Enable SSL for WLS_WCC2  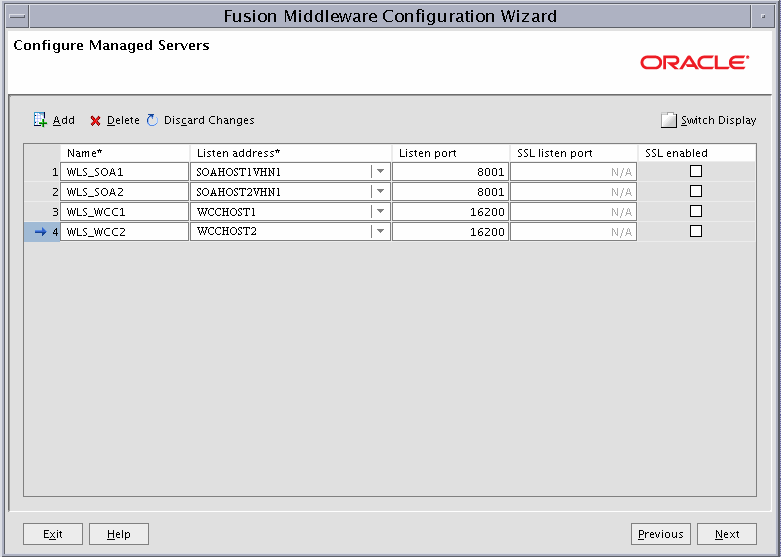click(x=696, y=231)
